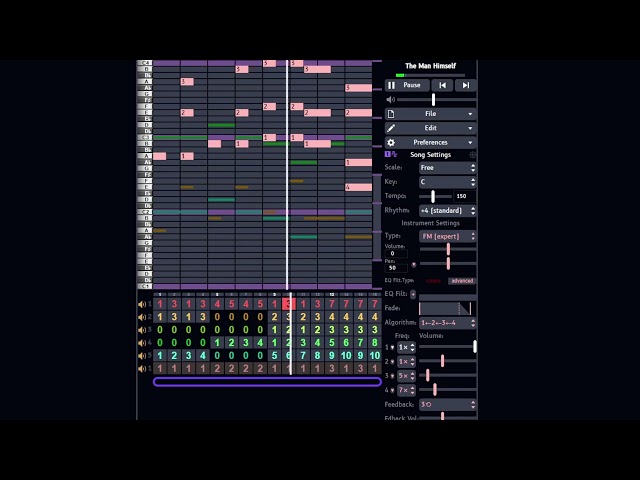The image size is (640, 480).
Task: Open operator 2 frequency selector 1×
Action: 406,362
